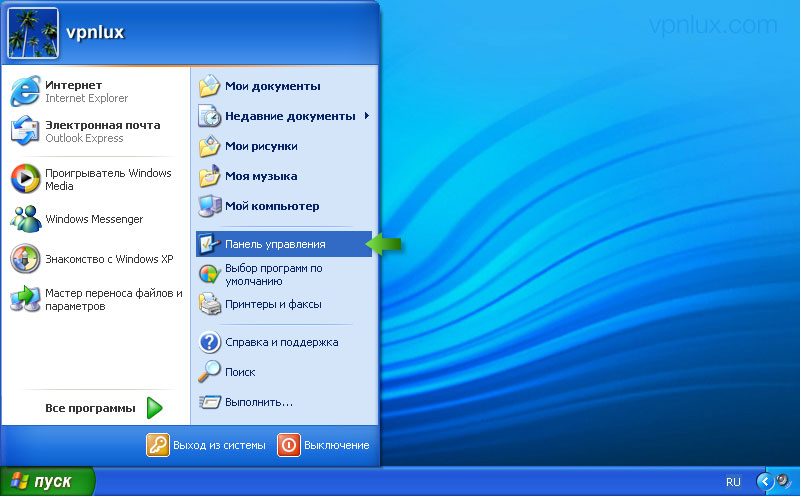The width and height of the screenshot is (800, 496).
Task: Expand Недавние документы submenu arrow
Action: pyautogui.click(x=366, y=116)
